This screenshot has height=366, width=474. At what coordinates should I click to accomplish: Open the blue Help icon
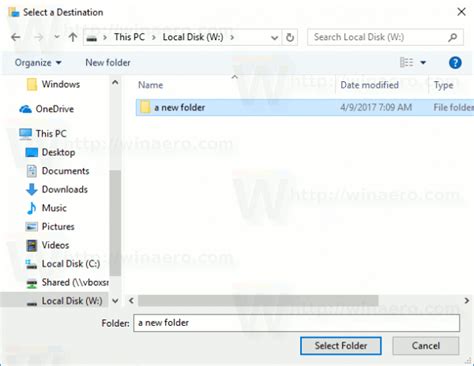[455, 63]
